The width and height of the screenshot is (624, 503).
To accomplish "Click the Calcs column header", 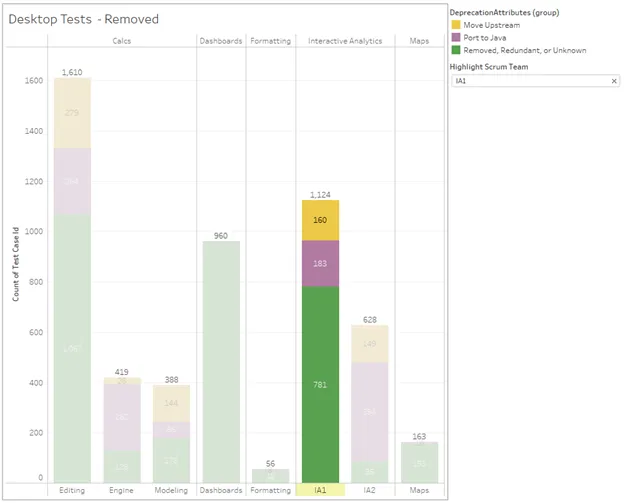I will (x=121, y=41).
